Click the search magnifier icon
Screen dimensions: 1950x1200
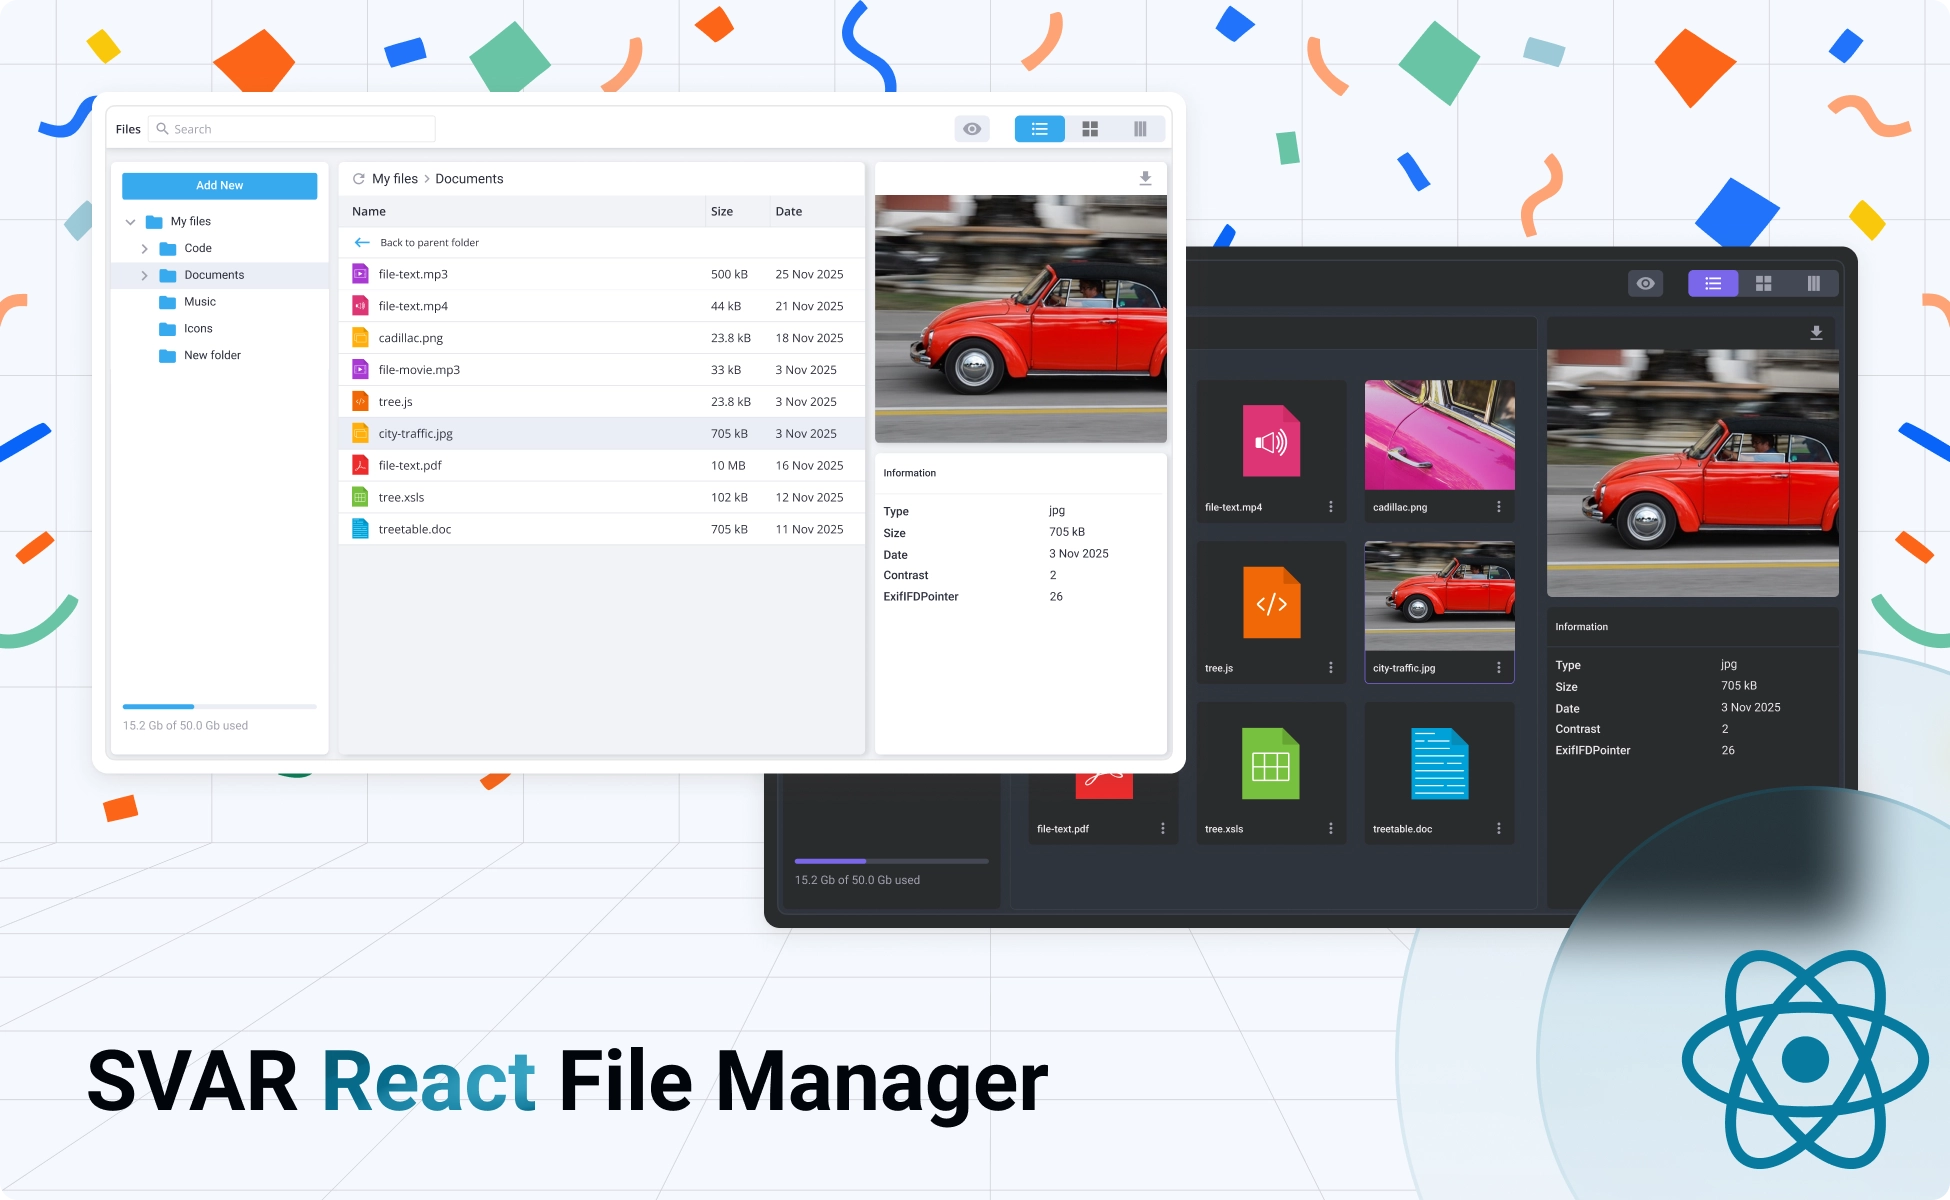pyautogui.click(x=162, y=128)
